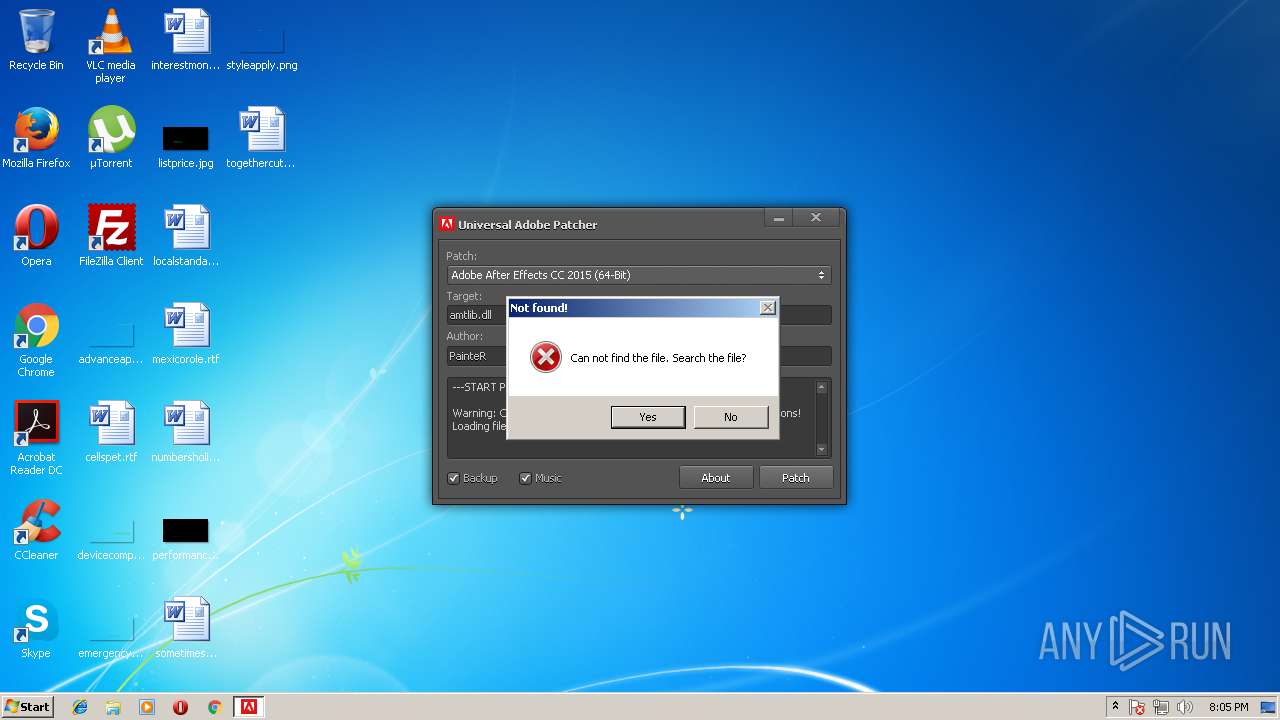Open the Start menu
Screen dimensions: 1280x720
point(27,707)
